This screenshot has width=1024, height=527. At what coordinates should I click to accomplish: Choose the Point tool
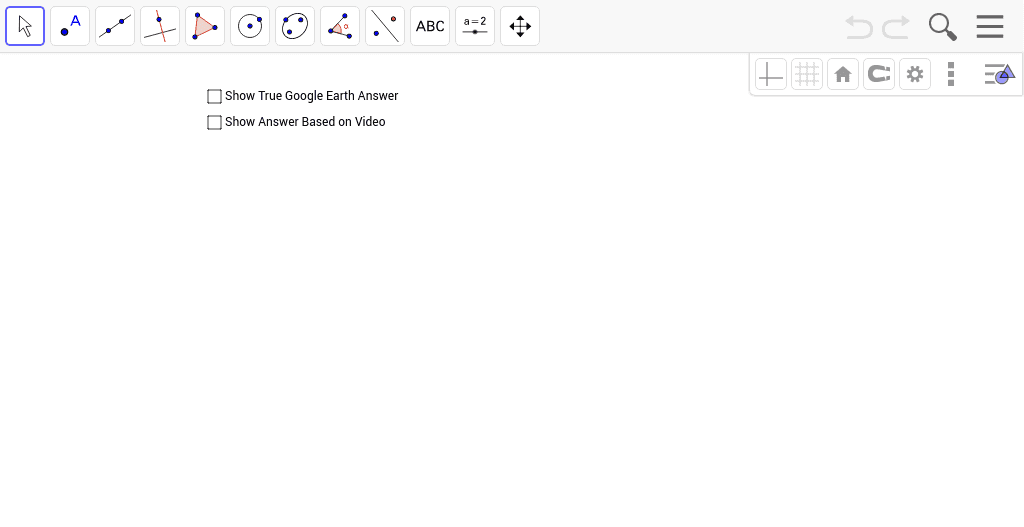pyautogui.click(x=70, y=26)
